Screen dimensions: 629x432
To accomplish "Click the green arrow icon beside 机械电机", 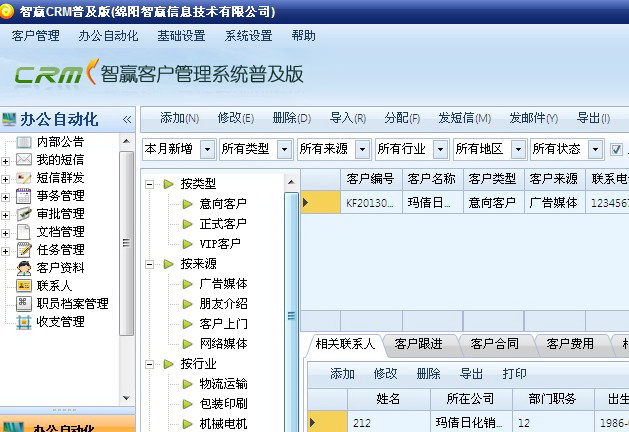I will point(187,424).
